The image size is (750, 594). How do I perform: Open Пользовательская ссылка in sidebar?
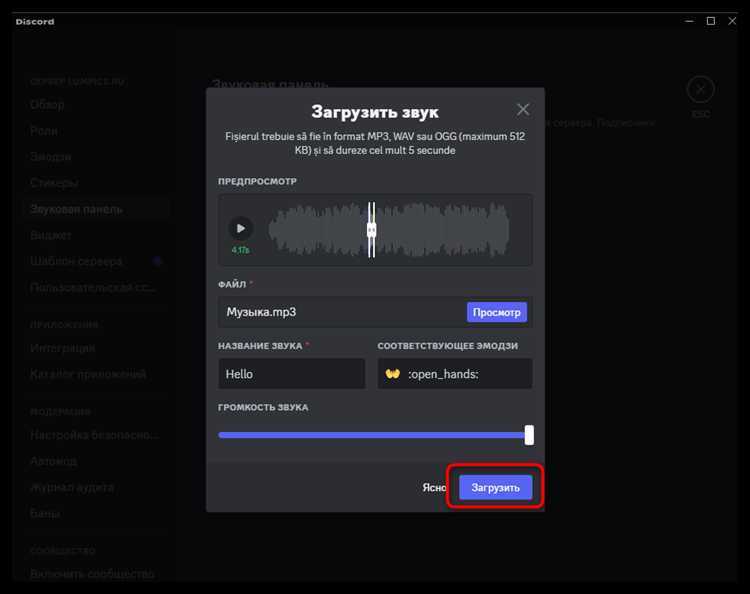point(93,287)
